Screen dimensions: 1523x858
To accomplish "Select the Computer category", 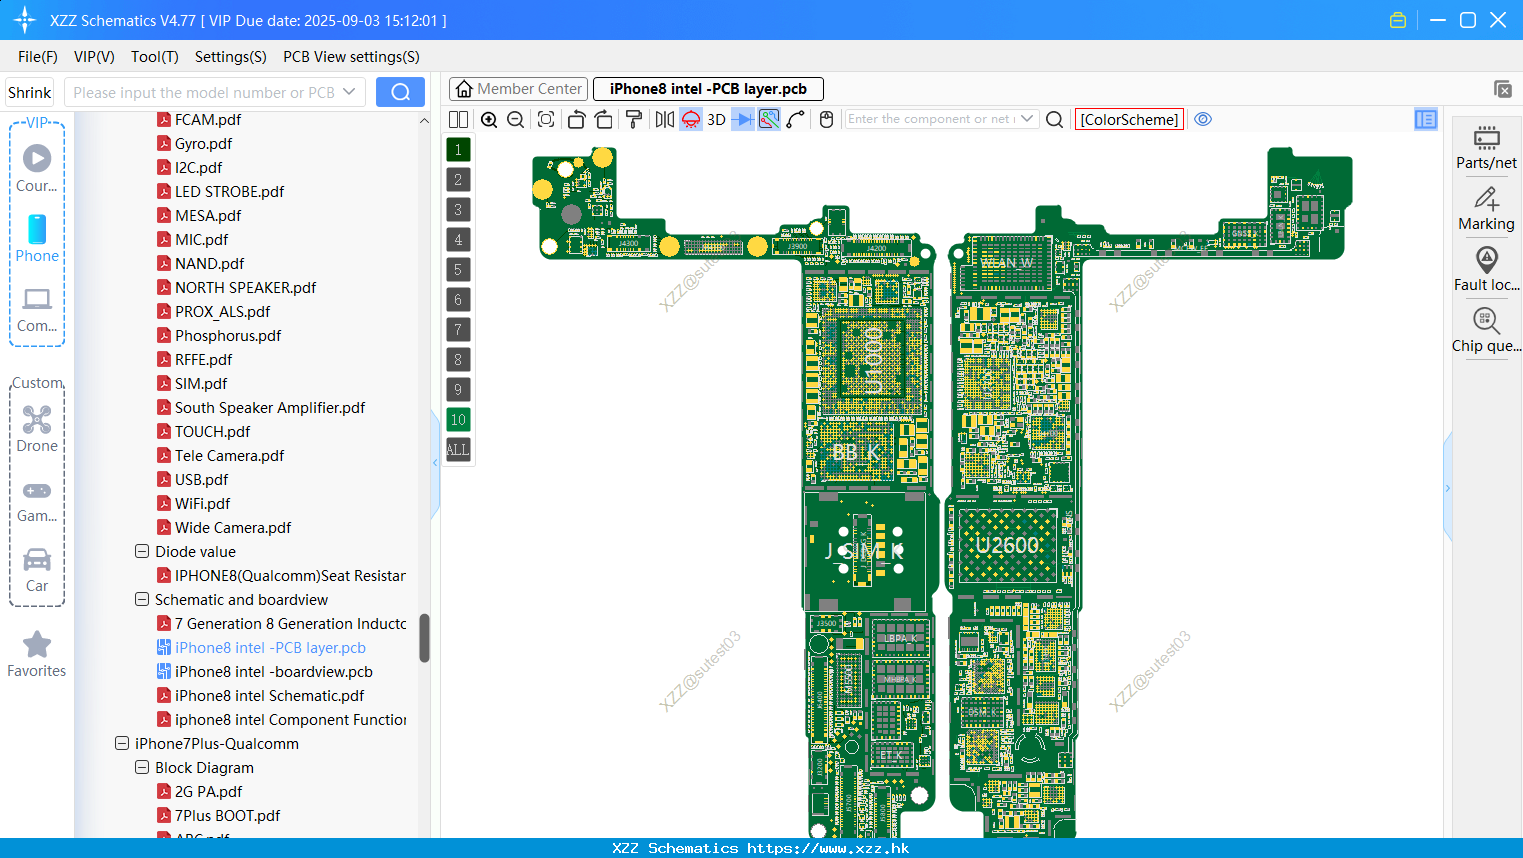I will 37,310.
